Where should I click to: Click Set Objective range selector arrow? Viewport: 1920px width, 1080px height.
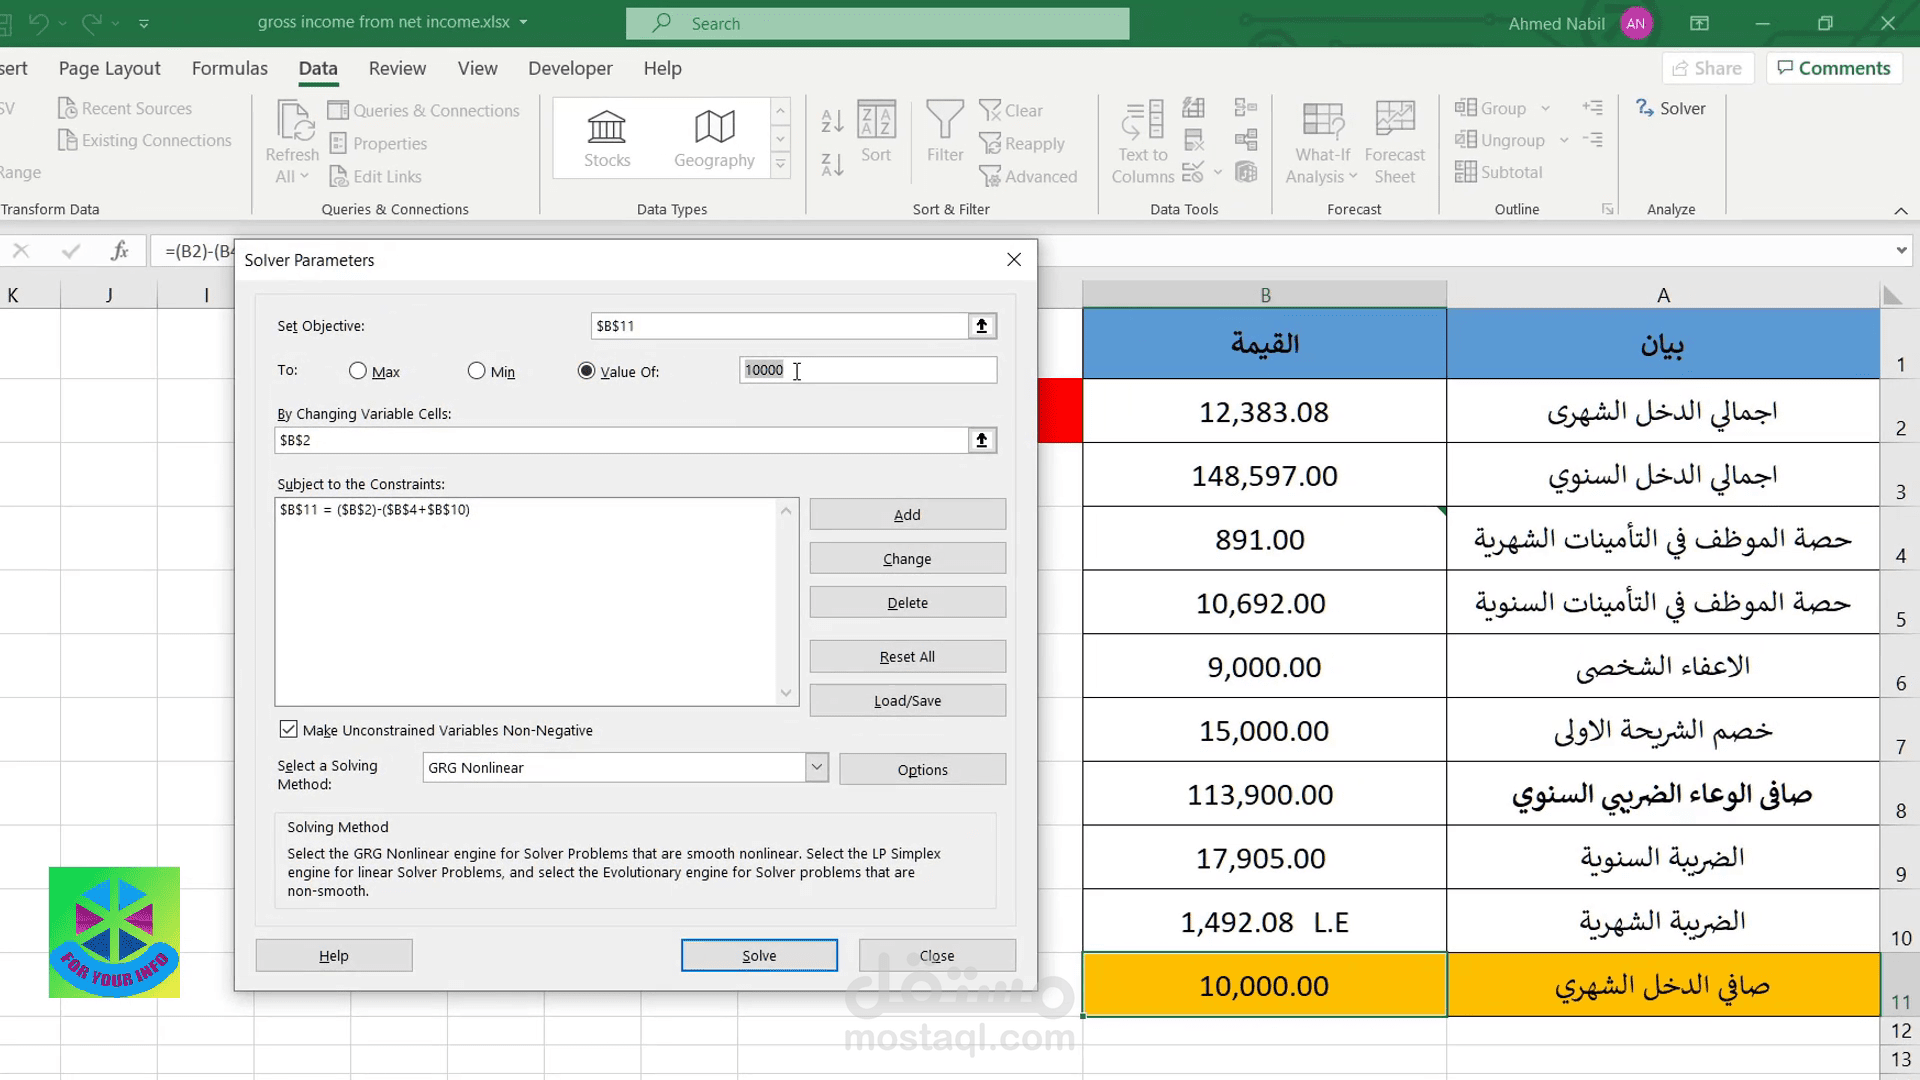click(981, 326)
